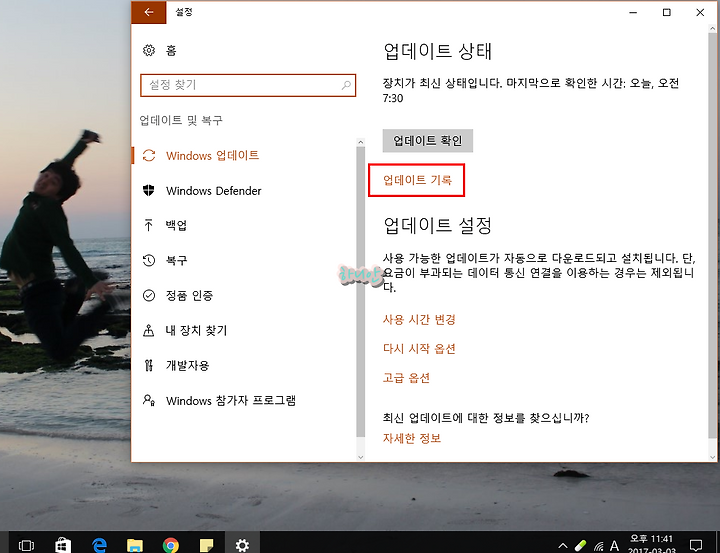Close the Settings window
The image size is (720, 553).
[700, 12]
